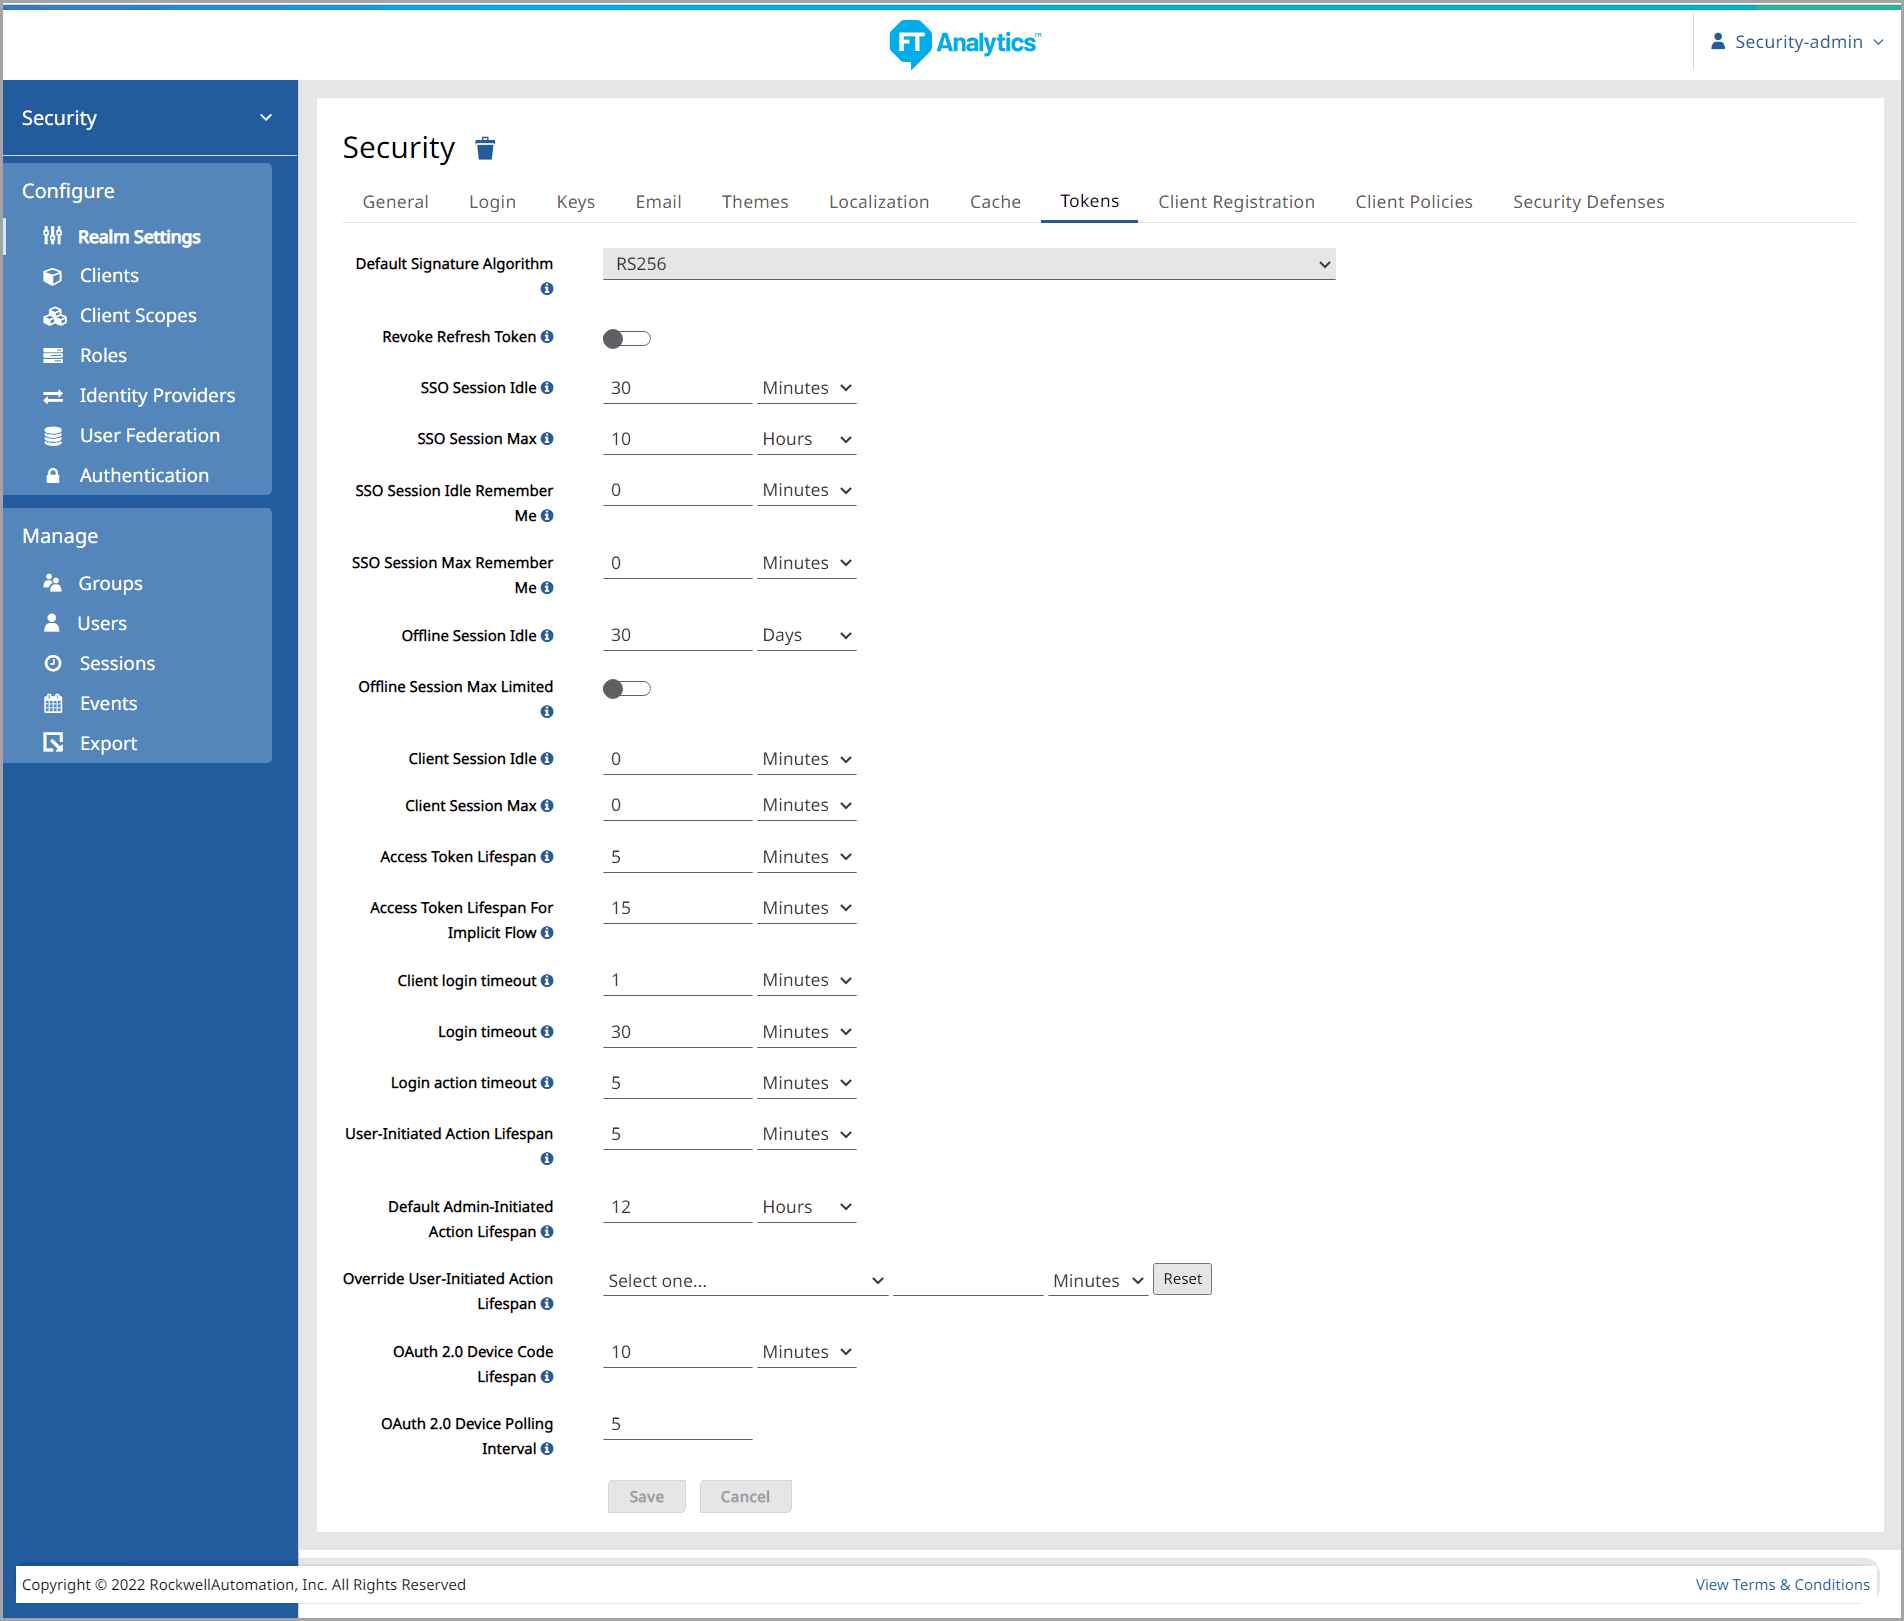
Task: Click the info icon for OAuth 2.0 Device Polling Interval
Action: click(x=547, y=1449)
